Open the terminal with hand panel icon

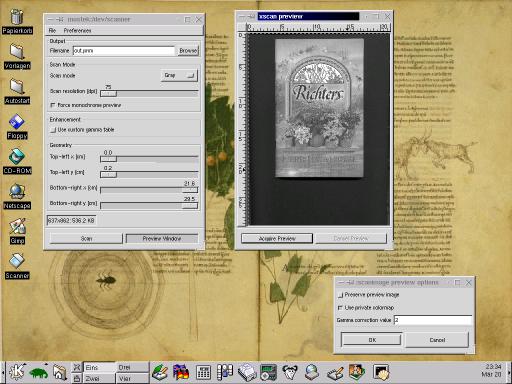(381, 372)
